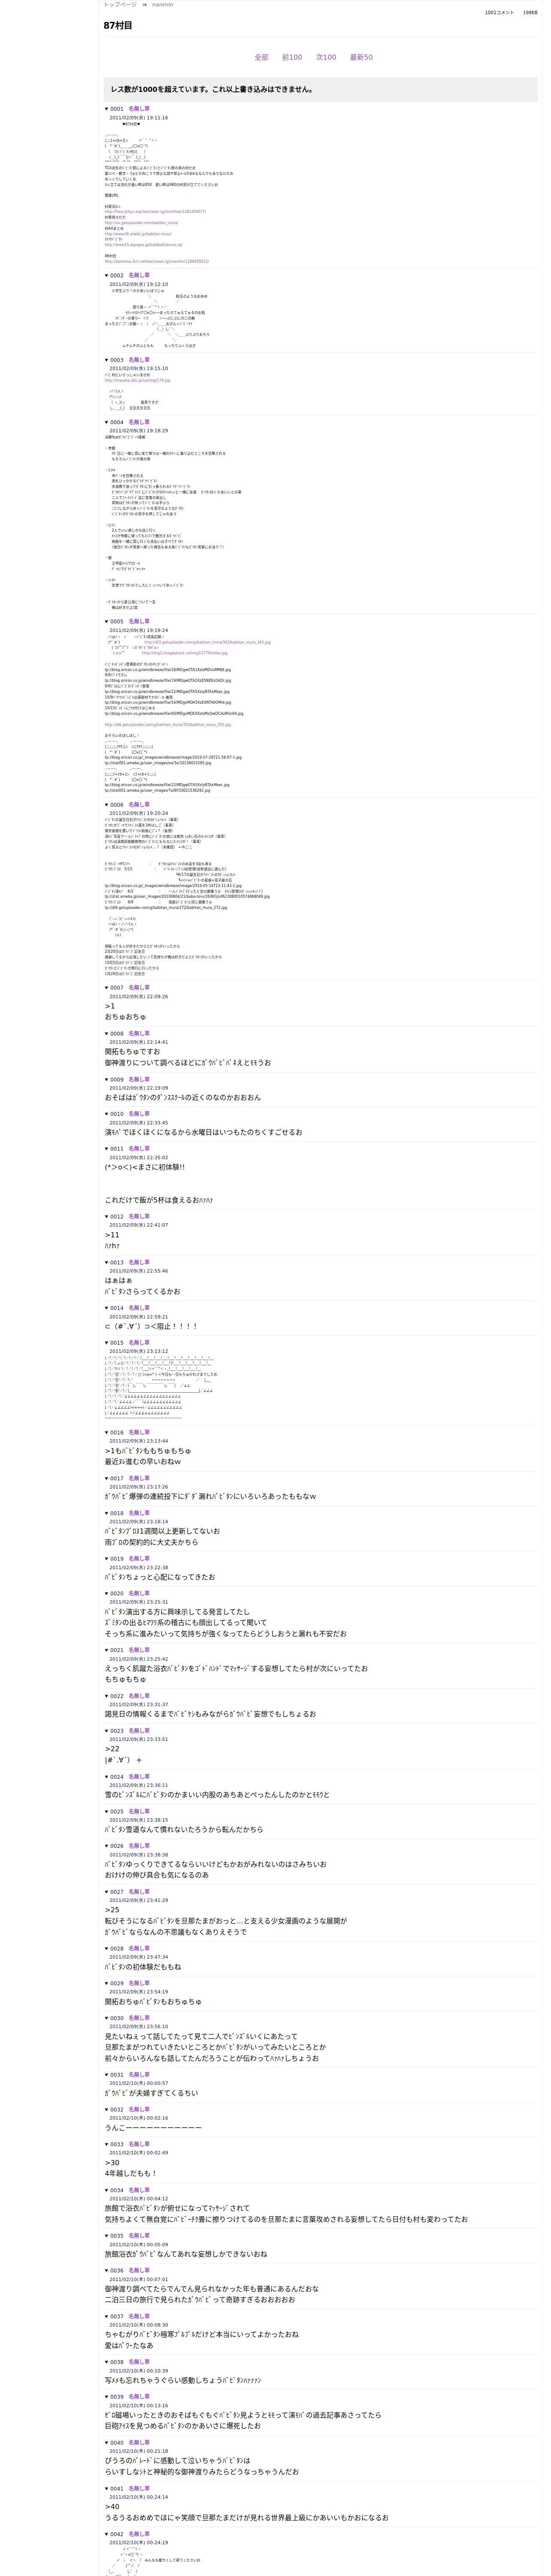This screenshot has width=551, height=2576.
Task: Click poster name 名無し草 on post 0009
Action: point(139,1080)
